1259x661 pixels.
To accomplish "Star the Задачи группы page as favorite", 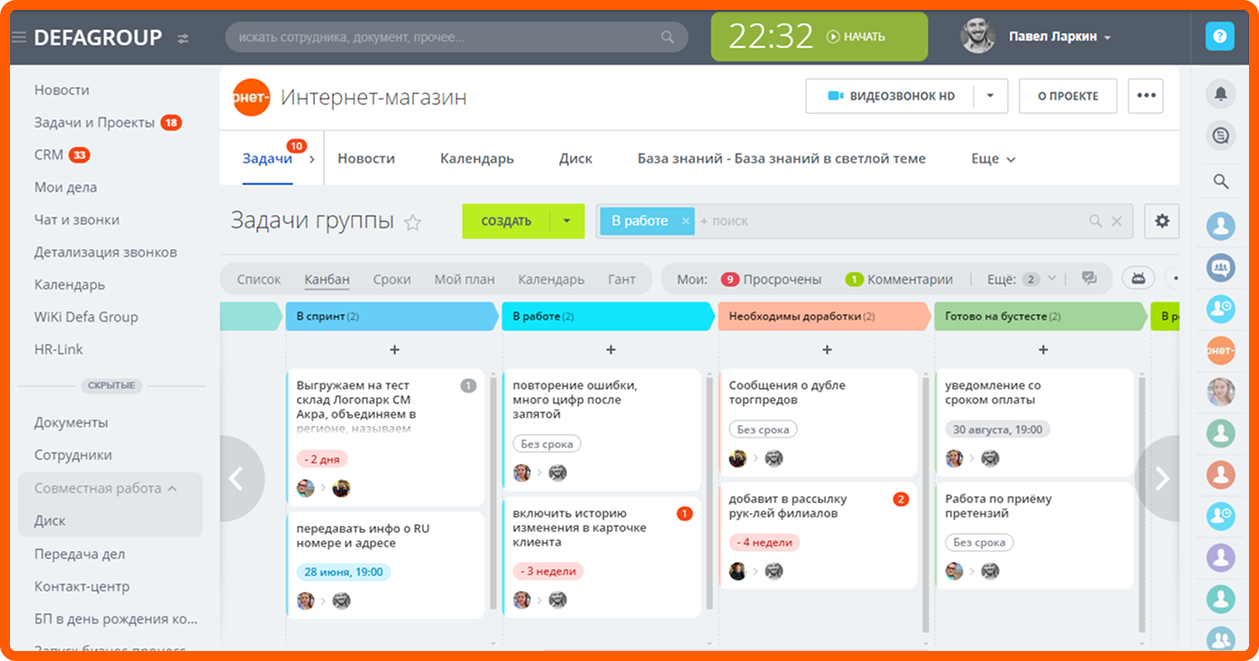I will click(x=412, y=222).
